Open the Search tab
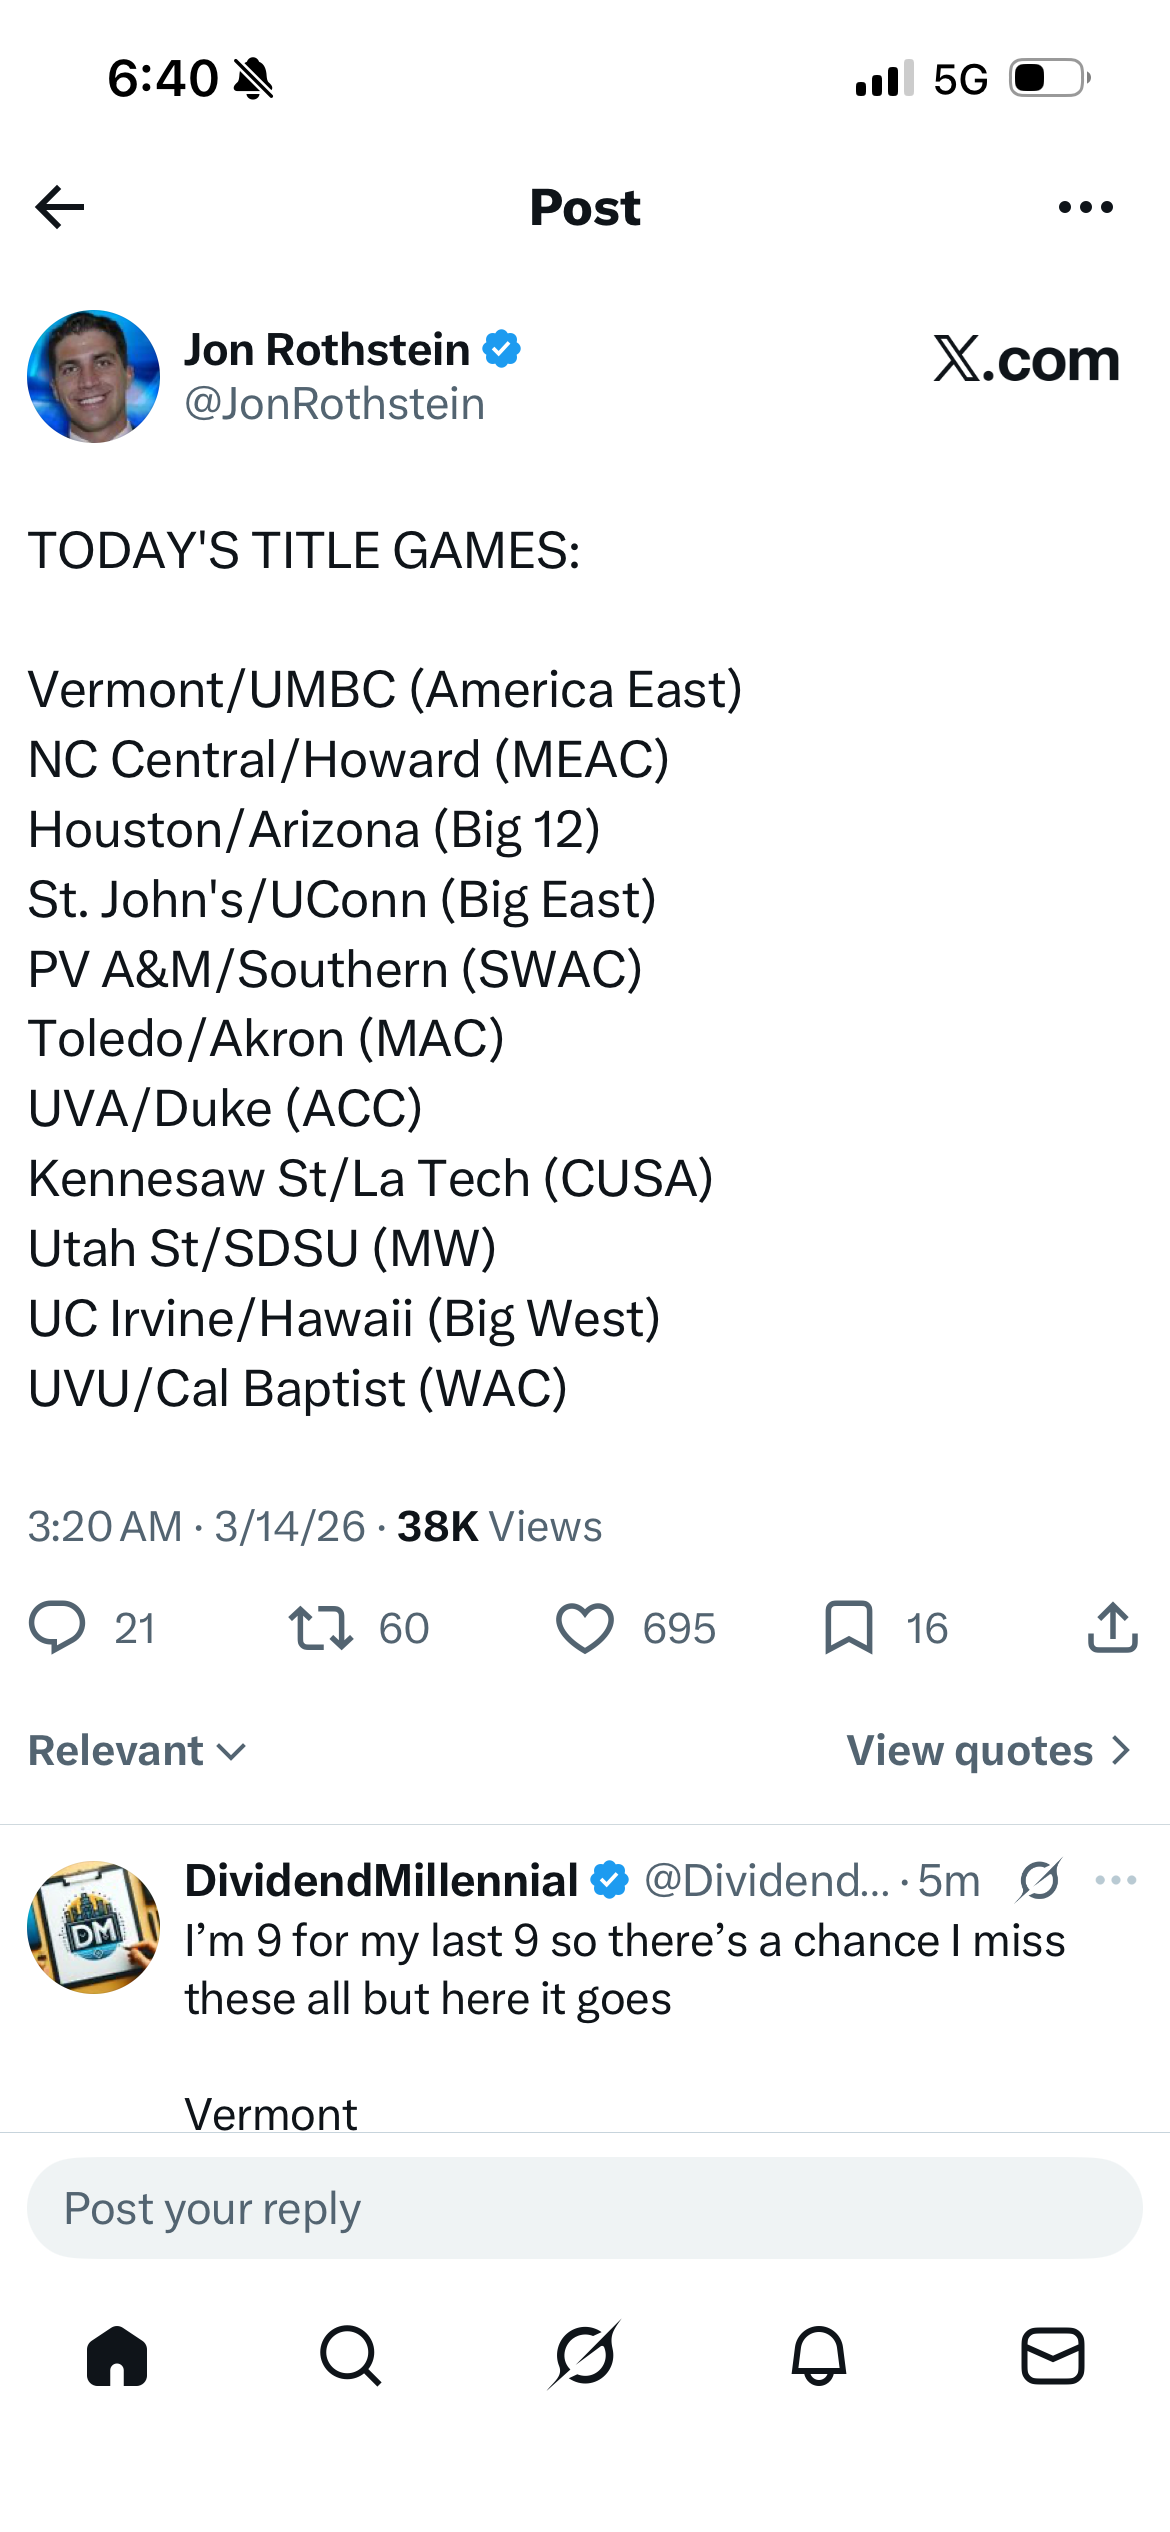1170x2532 pixels. click(350, 2356)
